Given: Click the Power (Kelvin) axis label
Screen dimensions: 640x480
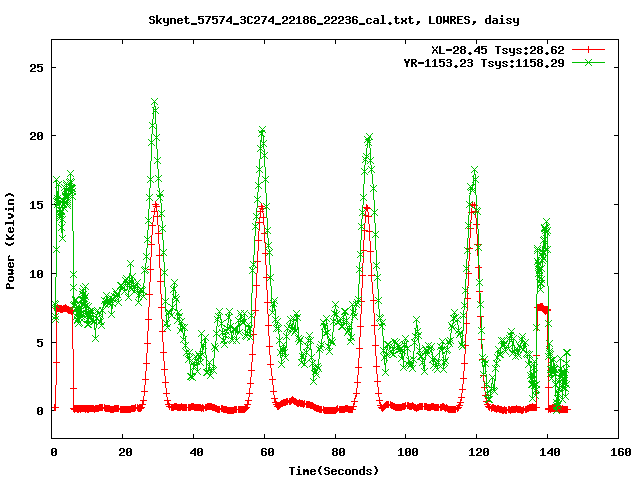Looking at the screenshot, I should point(10,241).
